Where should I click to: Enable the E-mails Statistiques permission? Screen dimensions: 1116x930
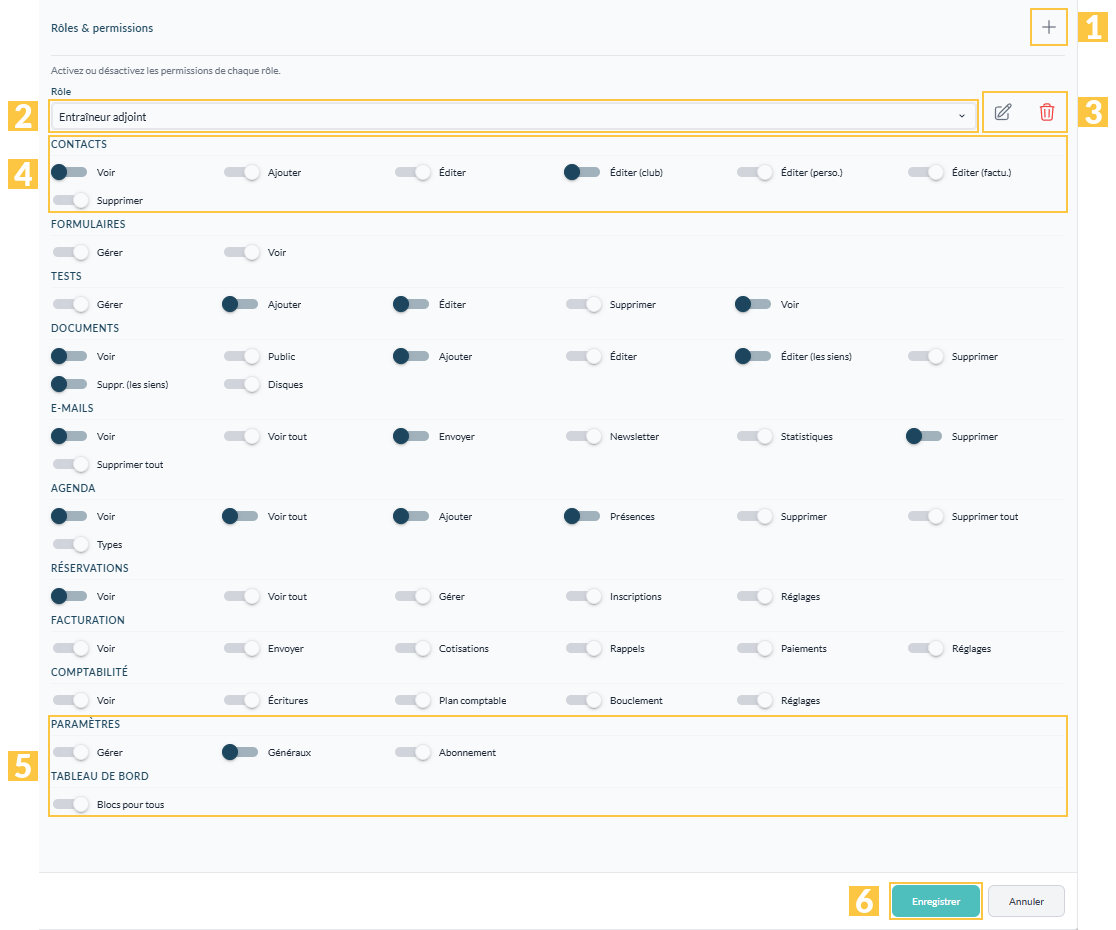coord(754,436)
